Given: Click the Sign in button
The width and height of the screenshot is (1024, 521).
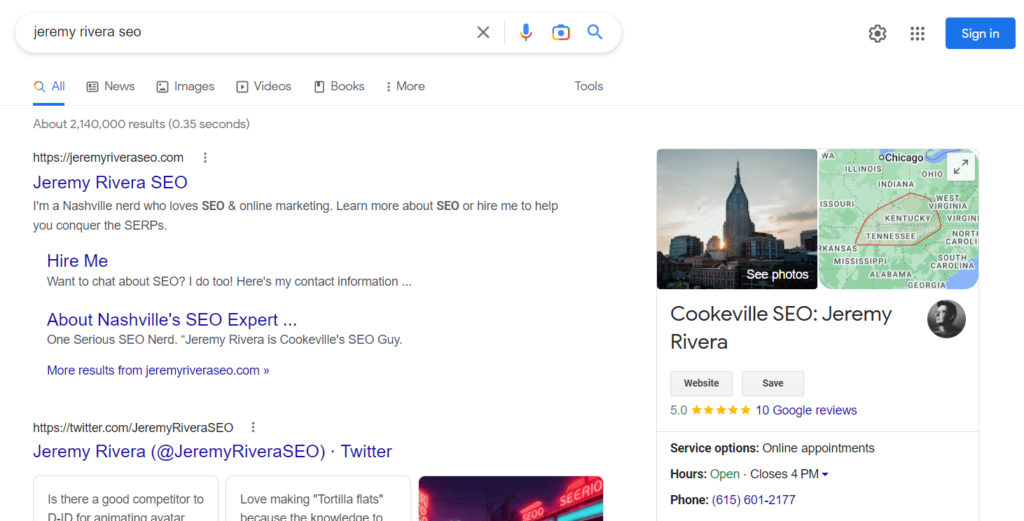Looking at the screenshot, I should [980, 33].
